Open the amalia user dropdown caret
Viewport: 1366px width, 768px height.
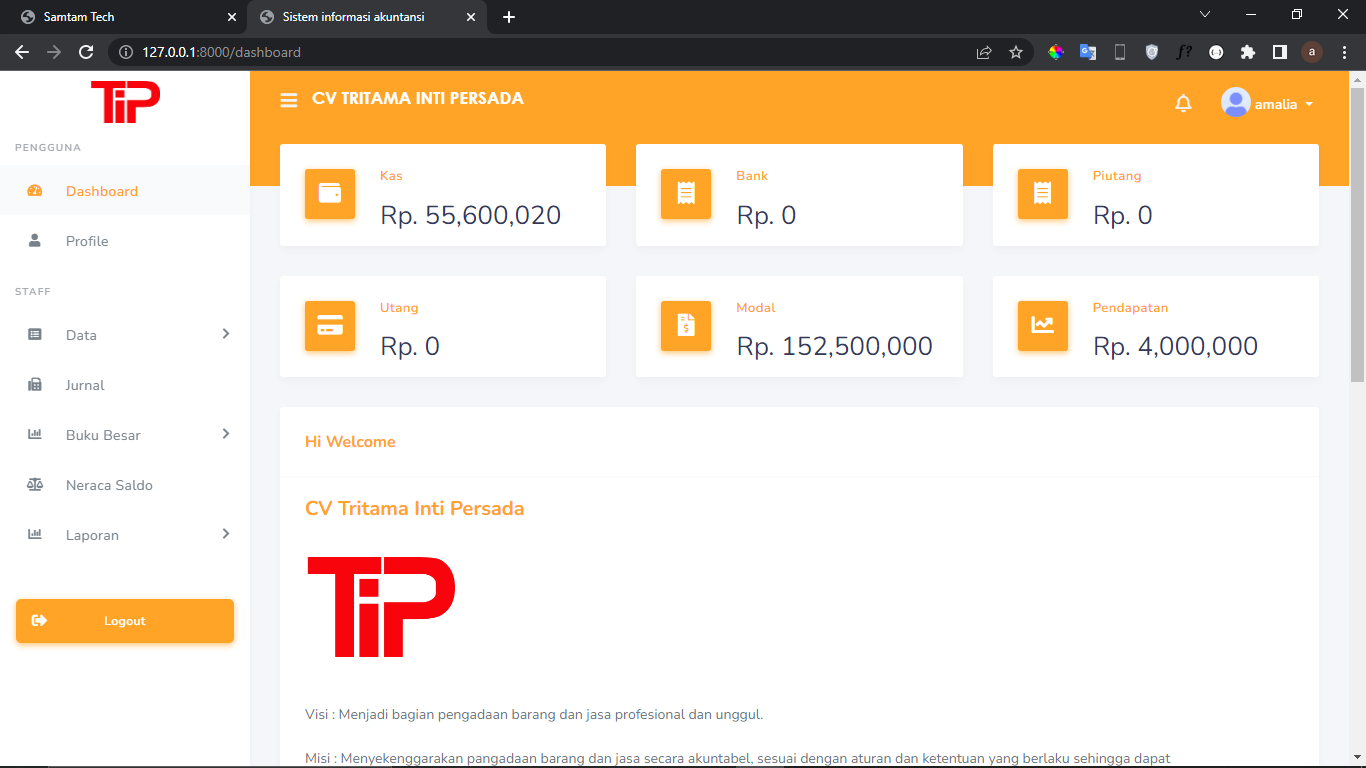(1309, 104)
